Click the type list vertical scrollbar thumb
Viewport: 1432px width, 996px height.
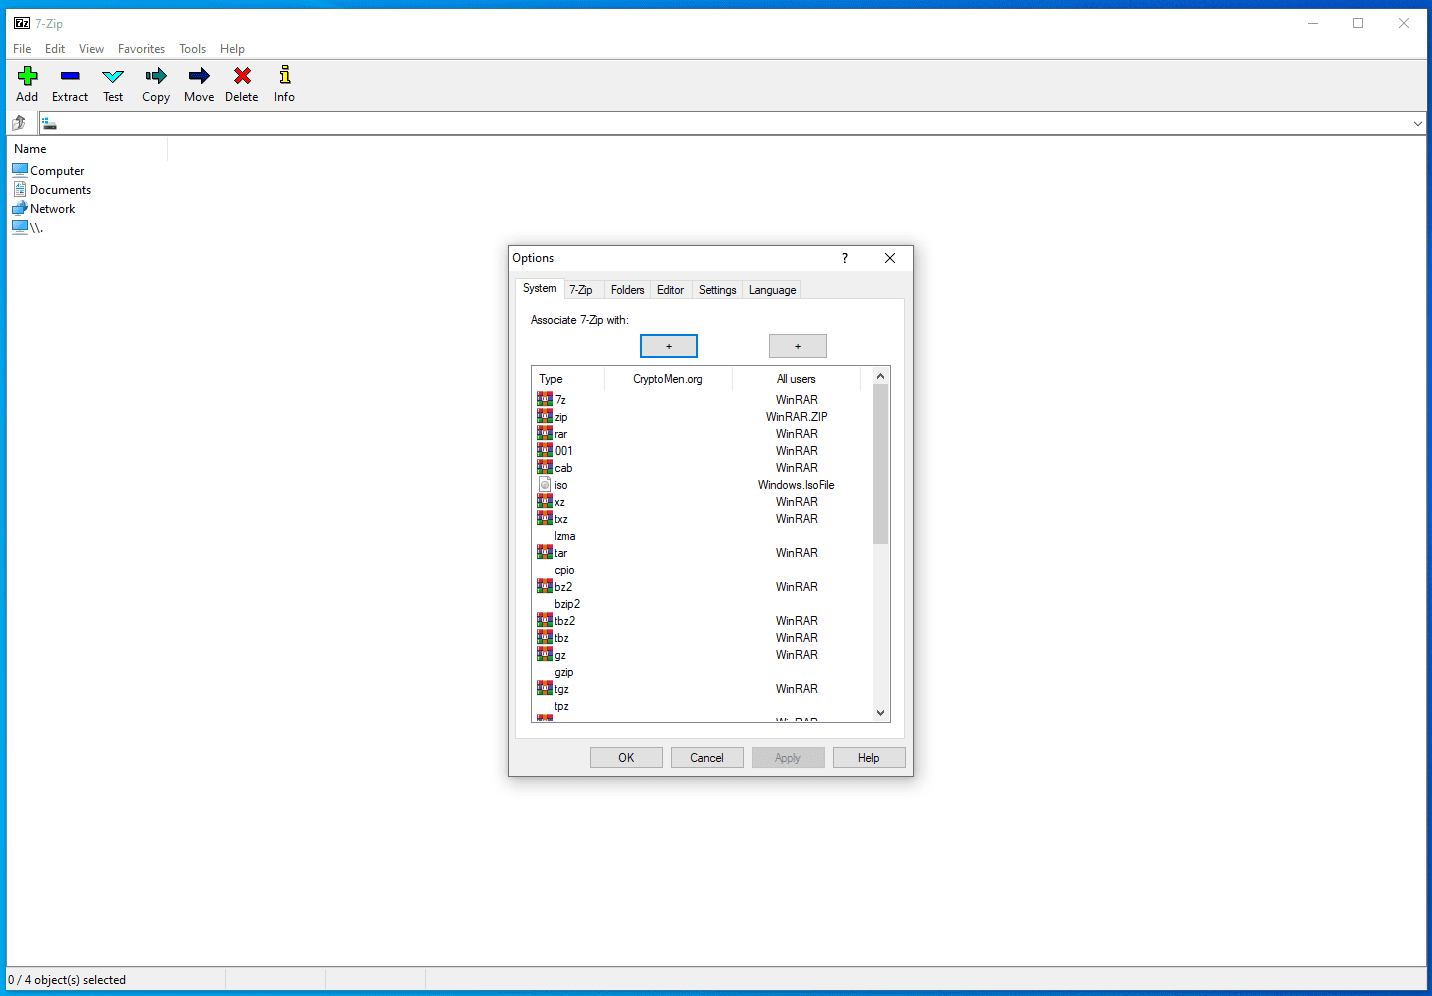click(x=881, y=464)
